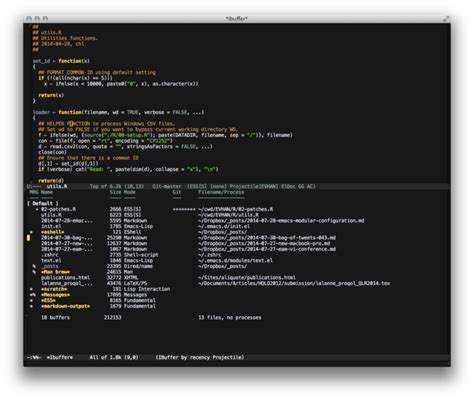Open the 2014-07-27-new-... Markdown buffer

point(67,243)
